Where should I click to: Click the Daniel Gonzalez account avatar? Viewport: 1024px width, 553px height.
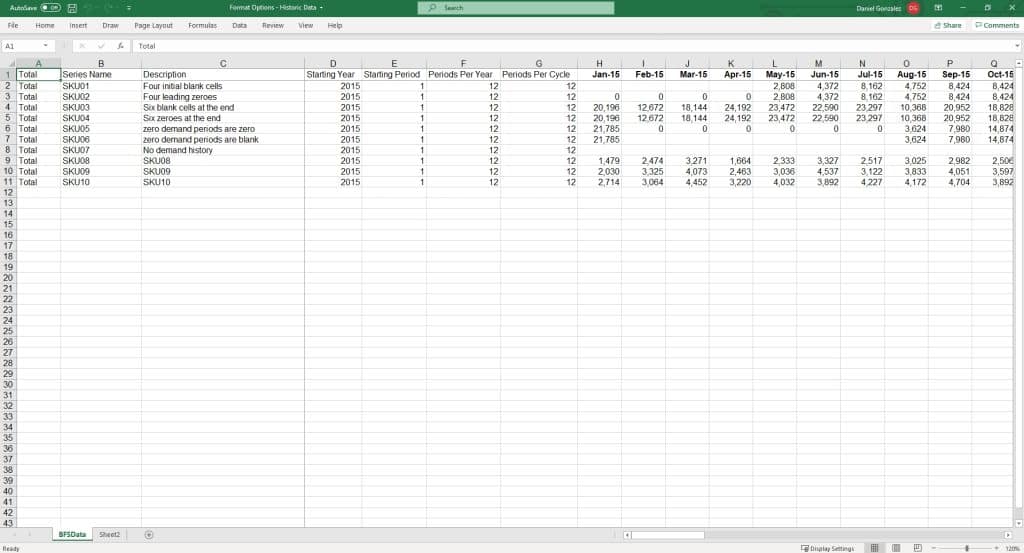click(x=913, y=8)
